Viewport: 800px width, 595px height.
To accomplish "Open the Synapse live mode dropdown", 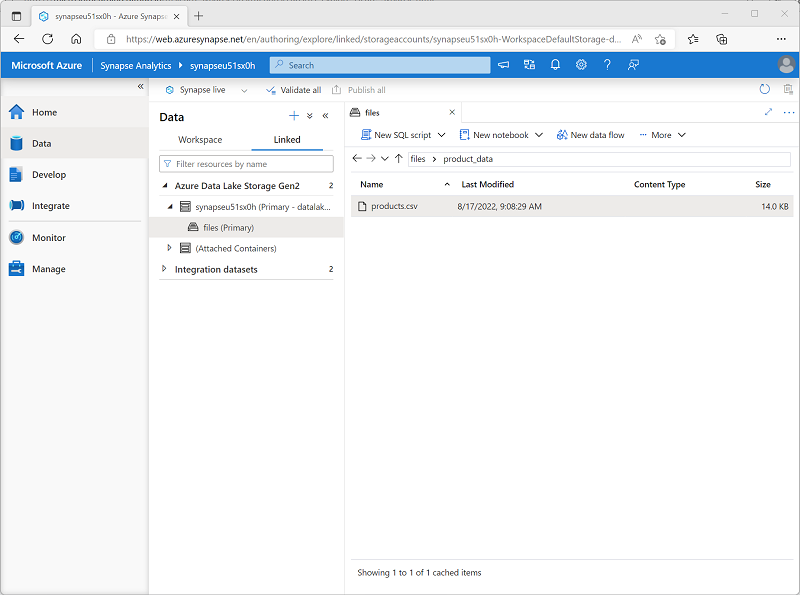I will tap(244, 90).
